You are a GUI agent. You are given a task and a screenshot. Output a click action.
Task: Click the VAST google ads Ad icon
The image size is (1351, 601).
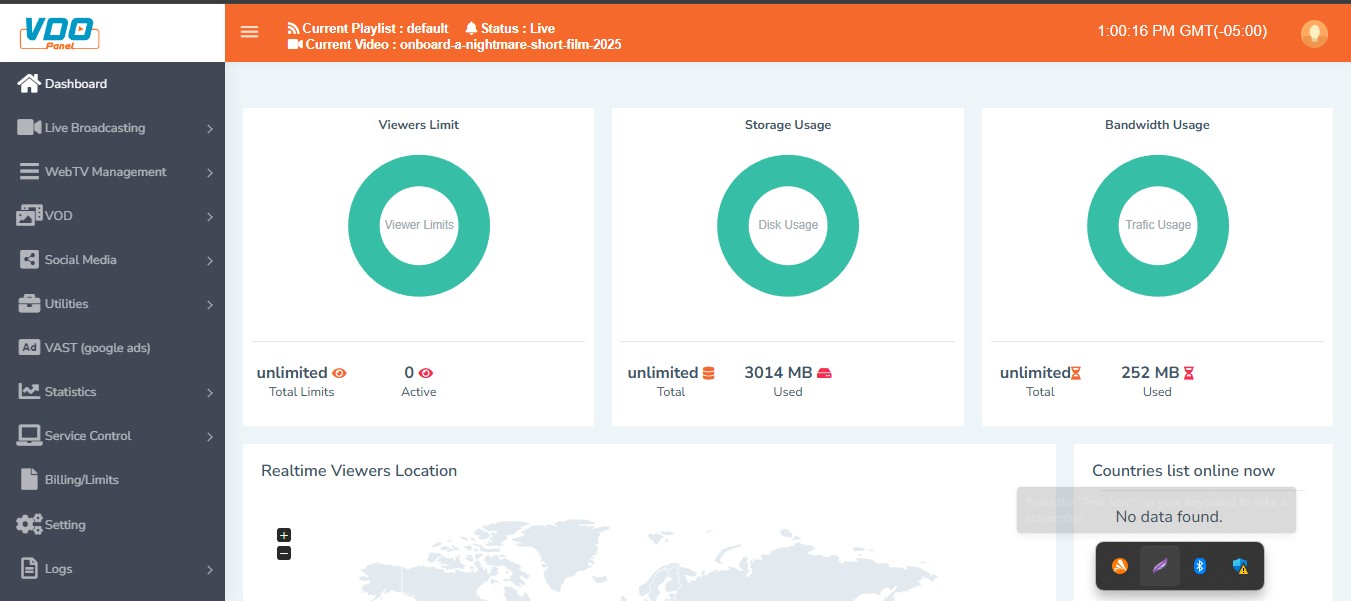pyautogui.click(x=29, y=348)
